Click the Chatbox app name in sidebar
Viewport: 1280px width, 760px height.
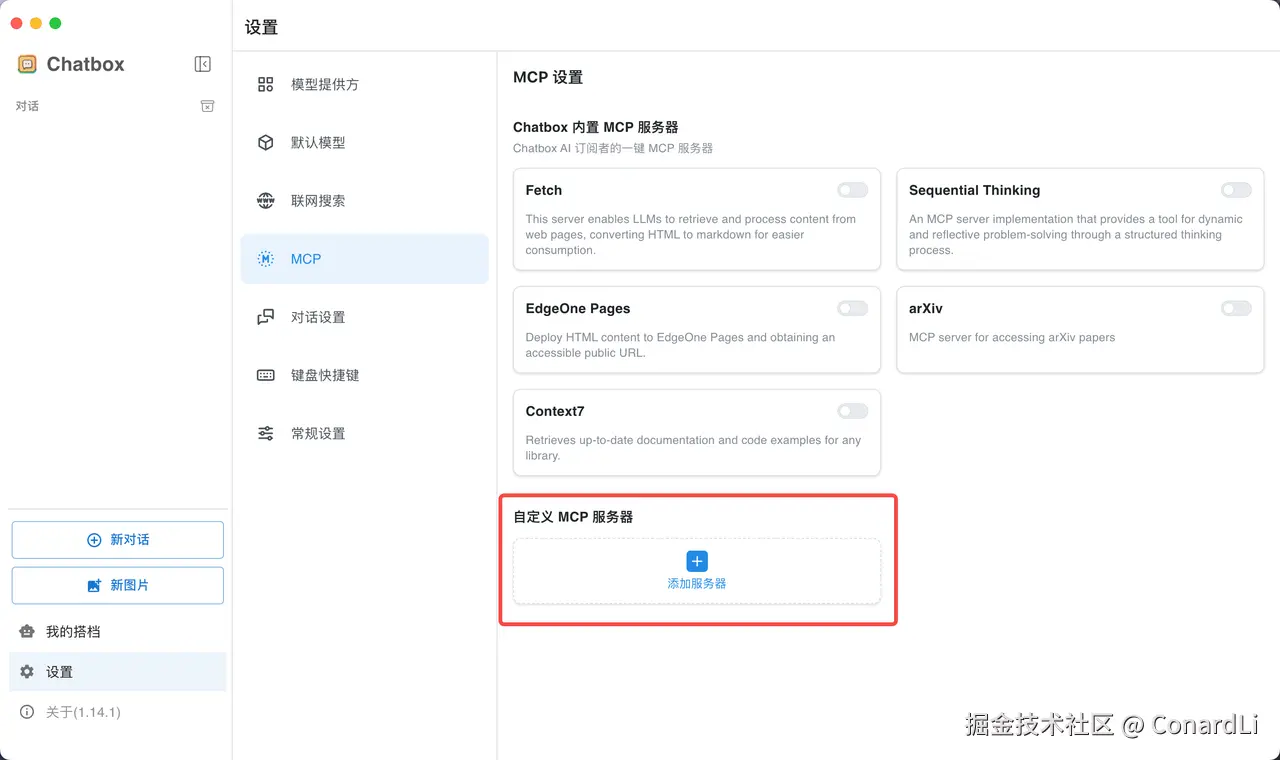click(x=86, y=64)
